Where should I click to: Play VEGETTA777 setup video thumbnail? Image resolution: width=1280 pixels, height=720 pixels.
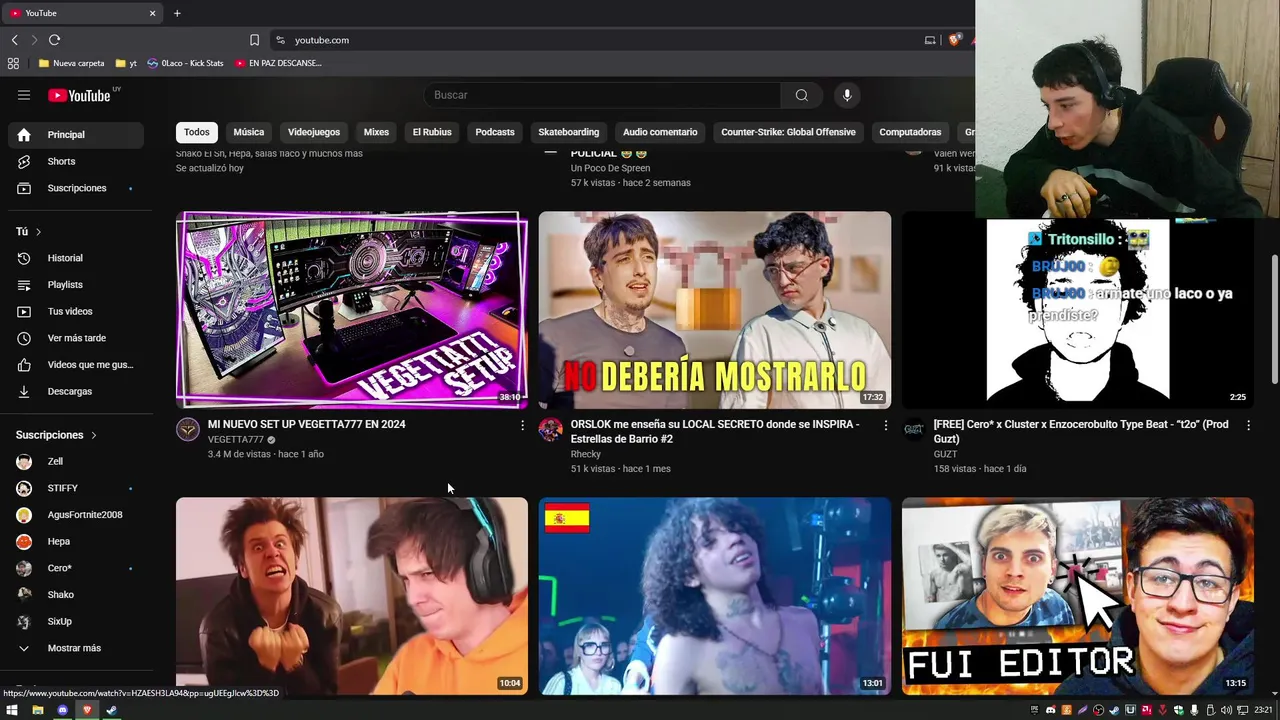coord(352,310)
